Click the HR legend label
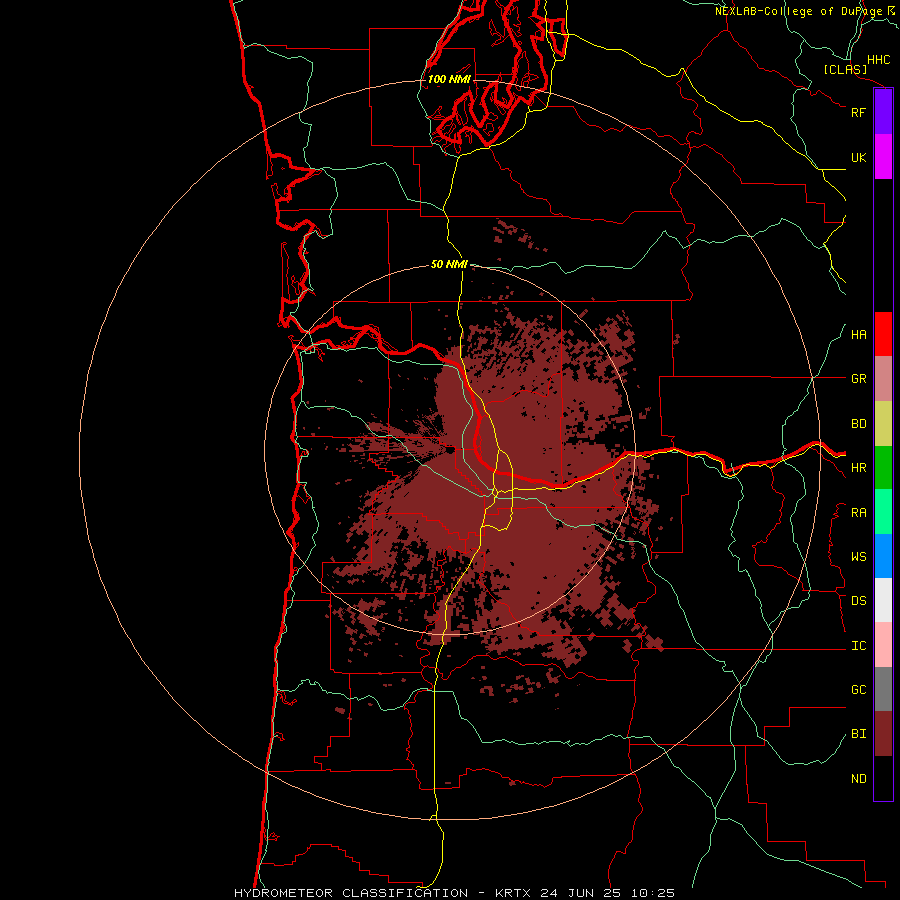Screen dimensions: 900x900 tap(858, 468)
